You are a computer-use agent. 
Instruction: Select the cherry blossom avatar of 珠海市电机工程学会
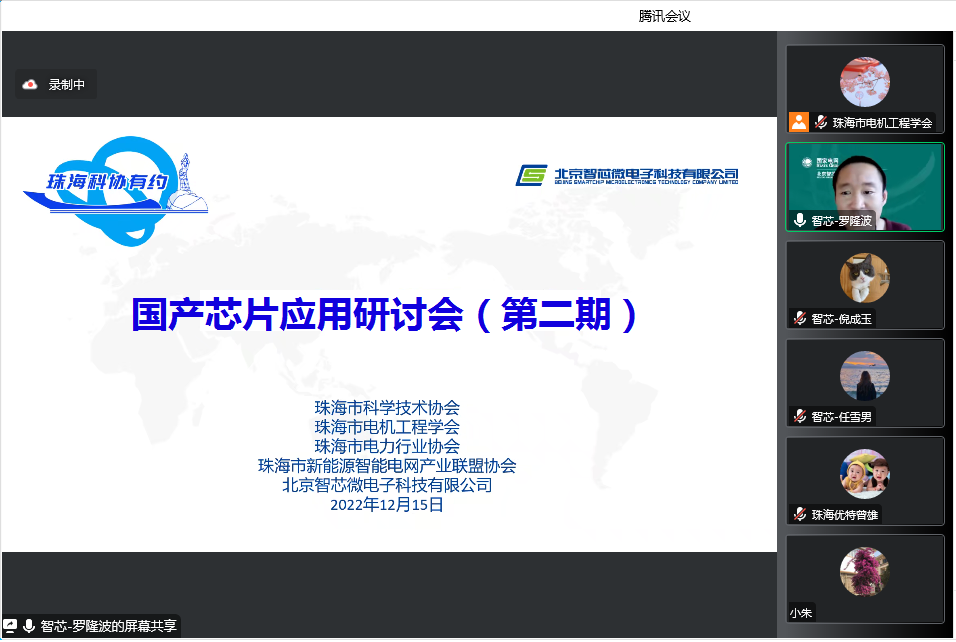point(865,82)
